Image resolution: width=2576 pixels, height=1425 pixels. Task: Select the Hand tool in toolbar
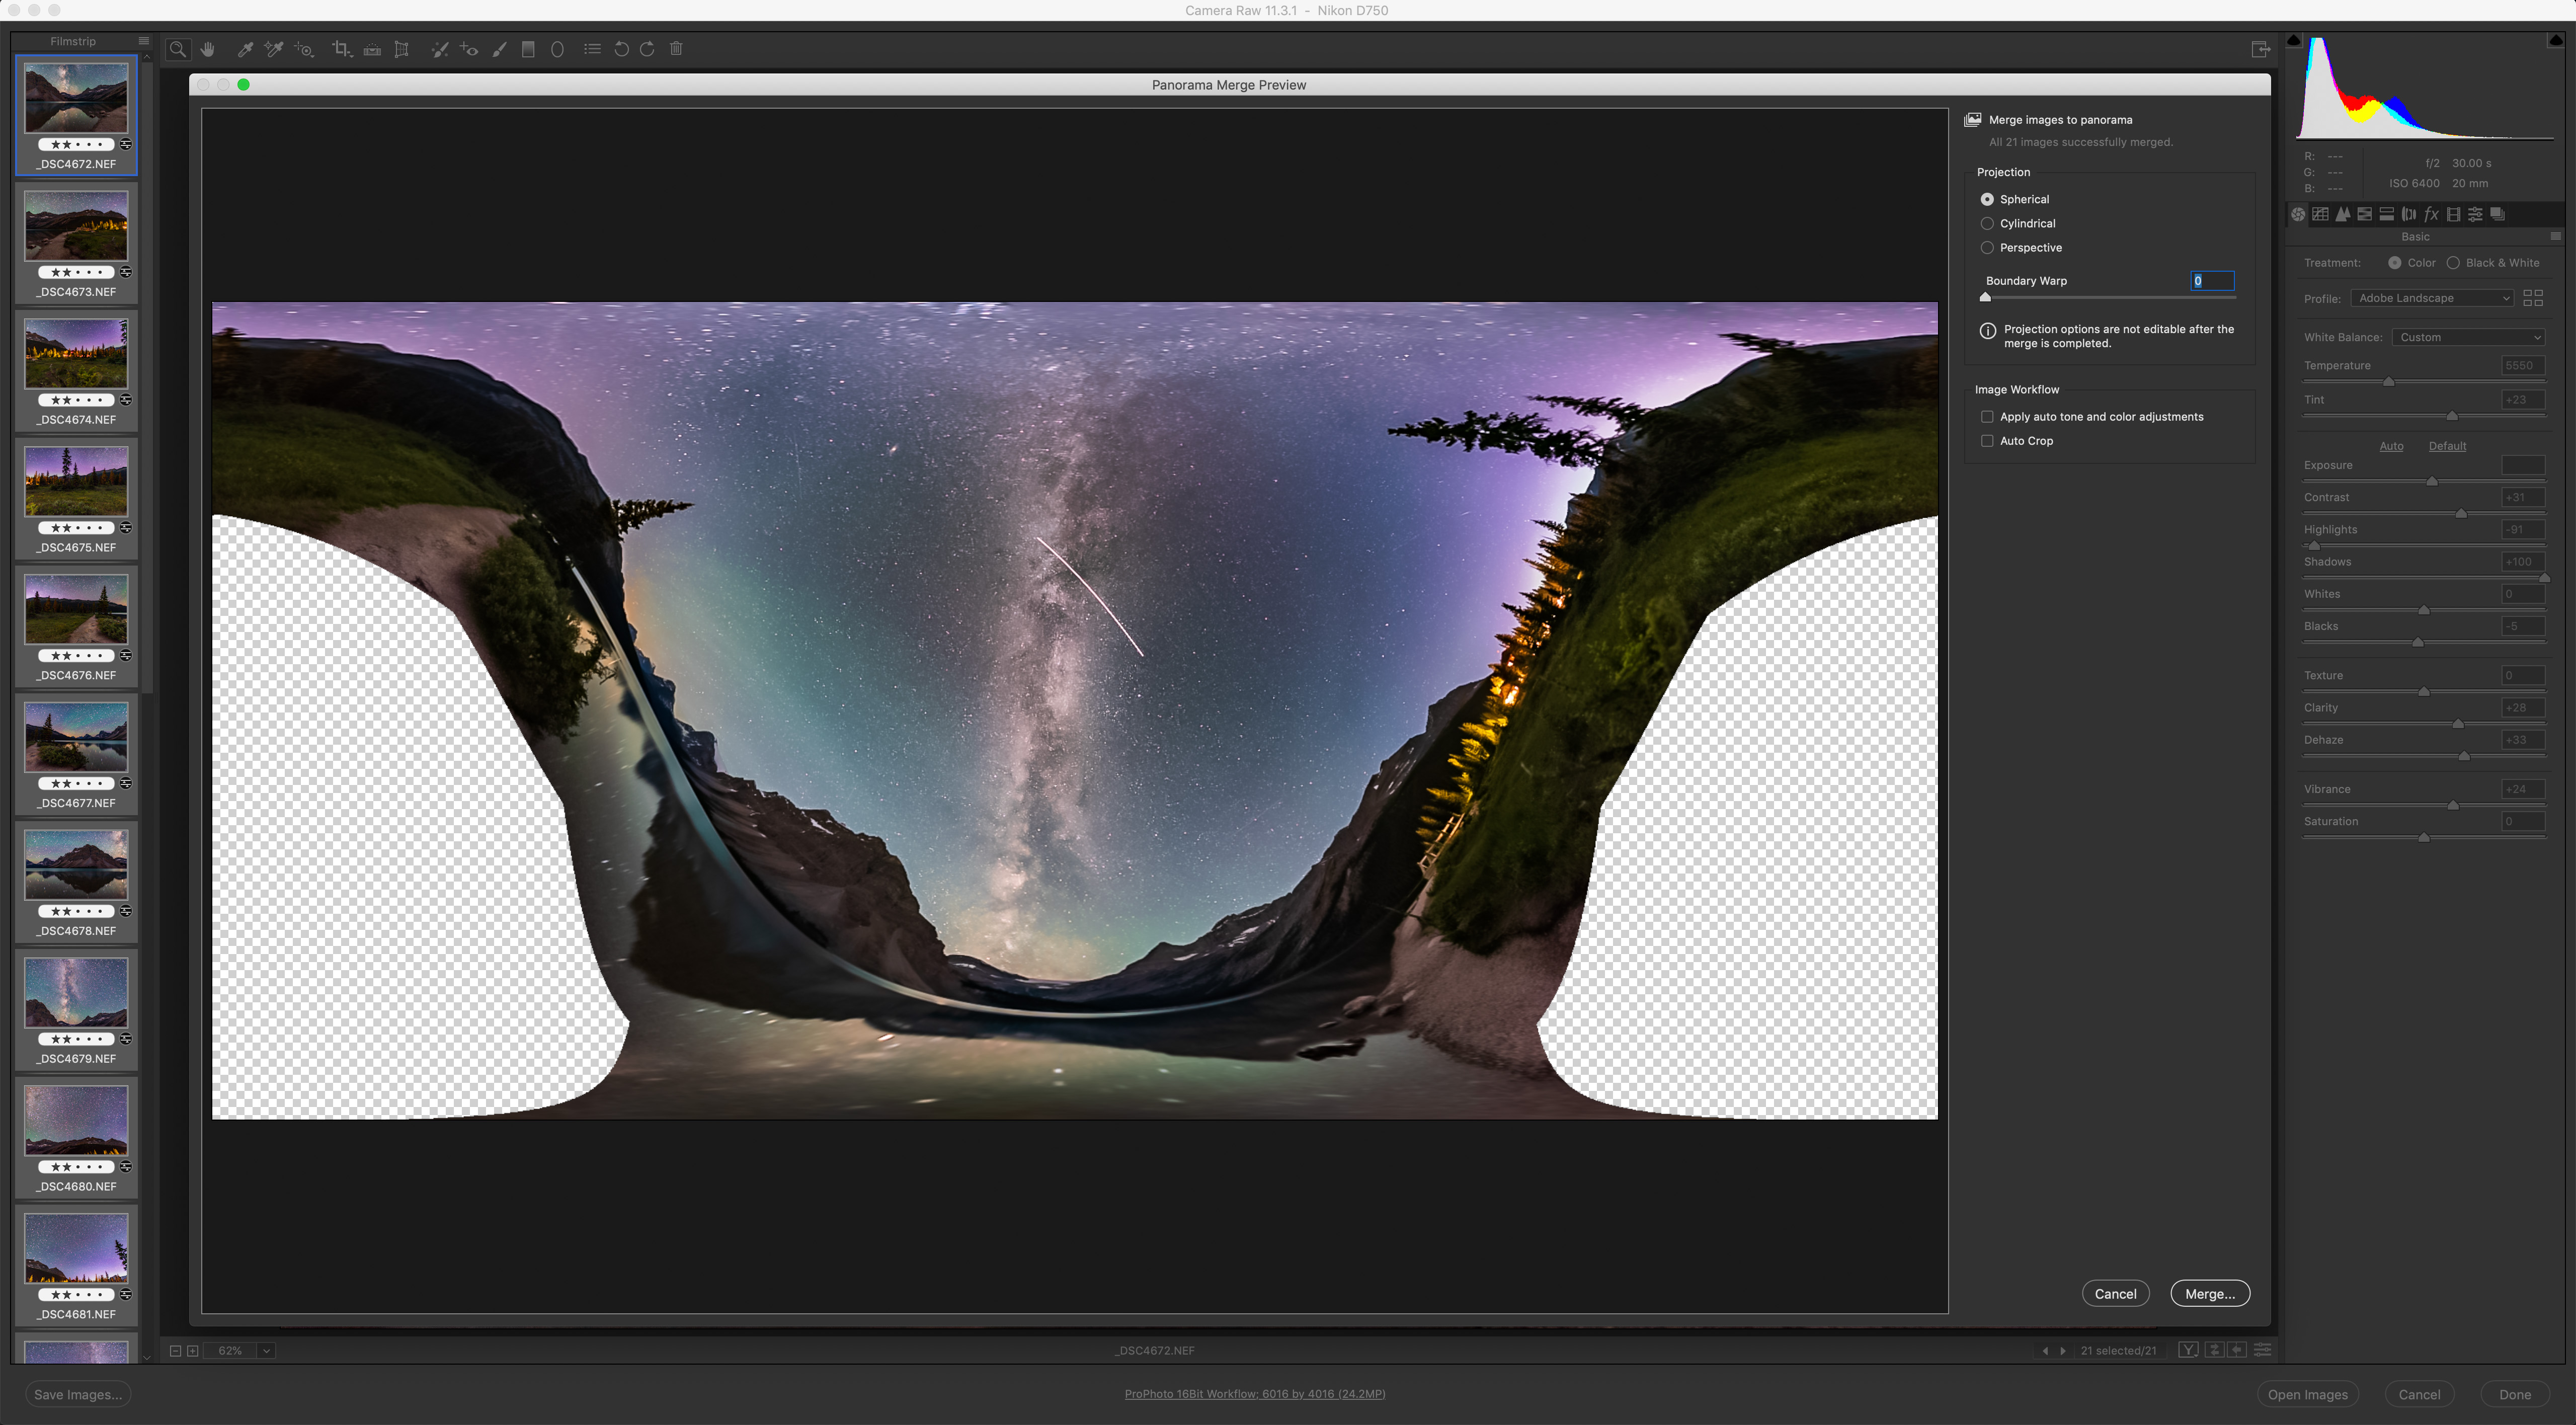pyautogui.click(x=208, y=49)
